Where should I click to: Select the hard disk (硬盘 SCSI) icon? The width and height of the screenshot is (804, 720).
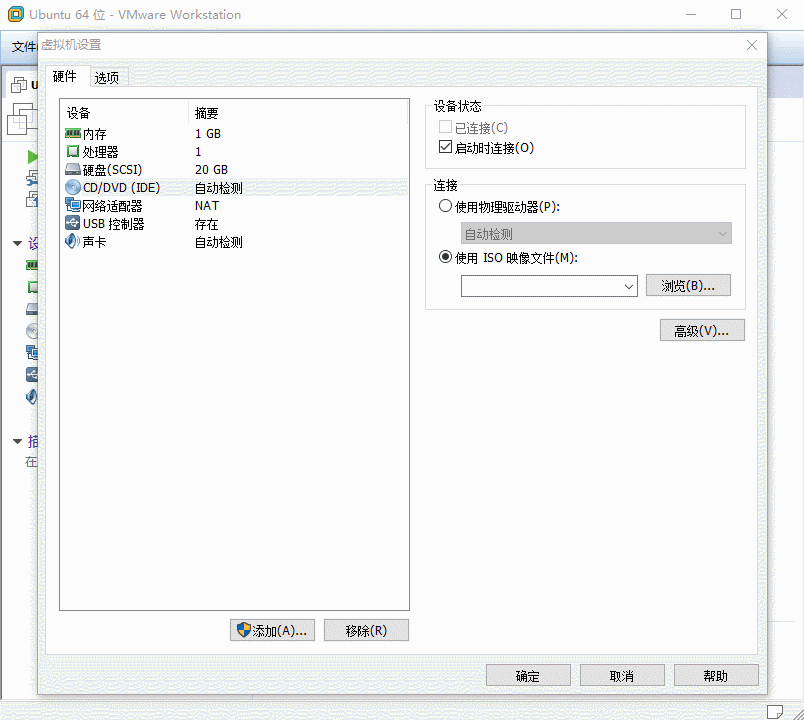[72, 169]
